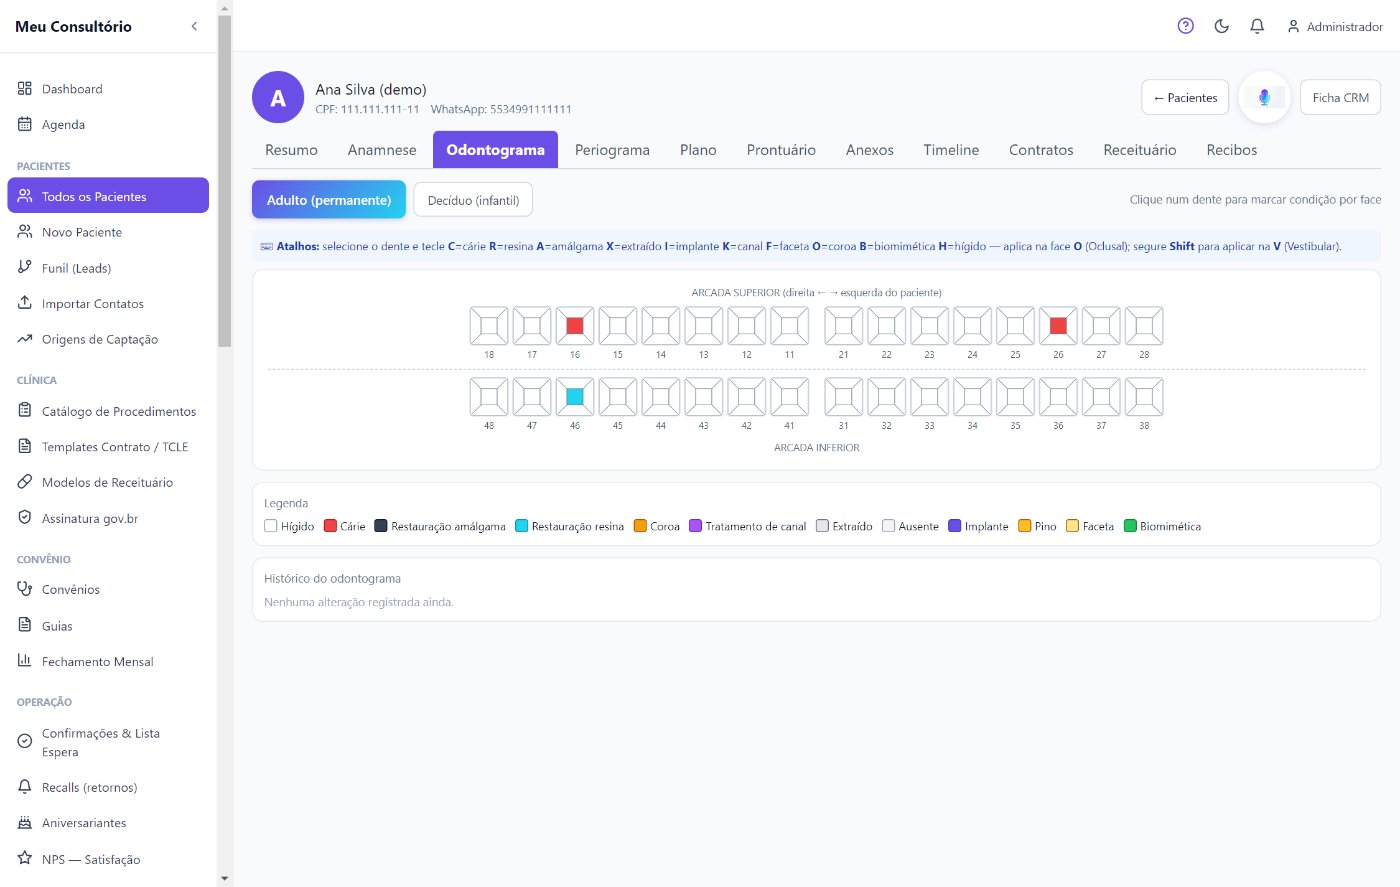
Task: Open the Prontuário tab
Action: (x=781, y=150)
